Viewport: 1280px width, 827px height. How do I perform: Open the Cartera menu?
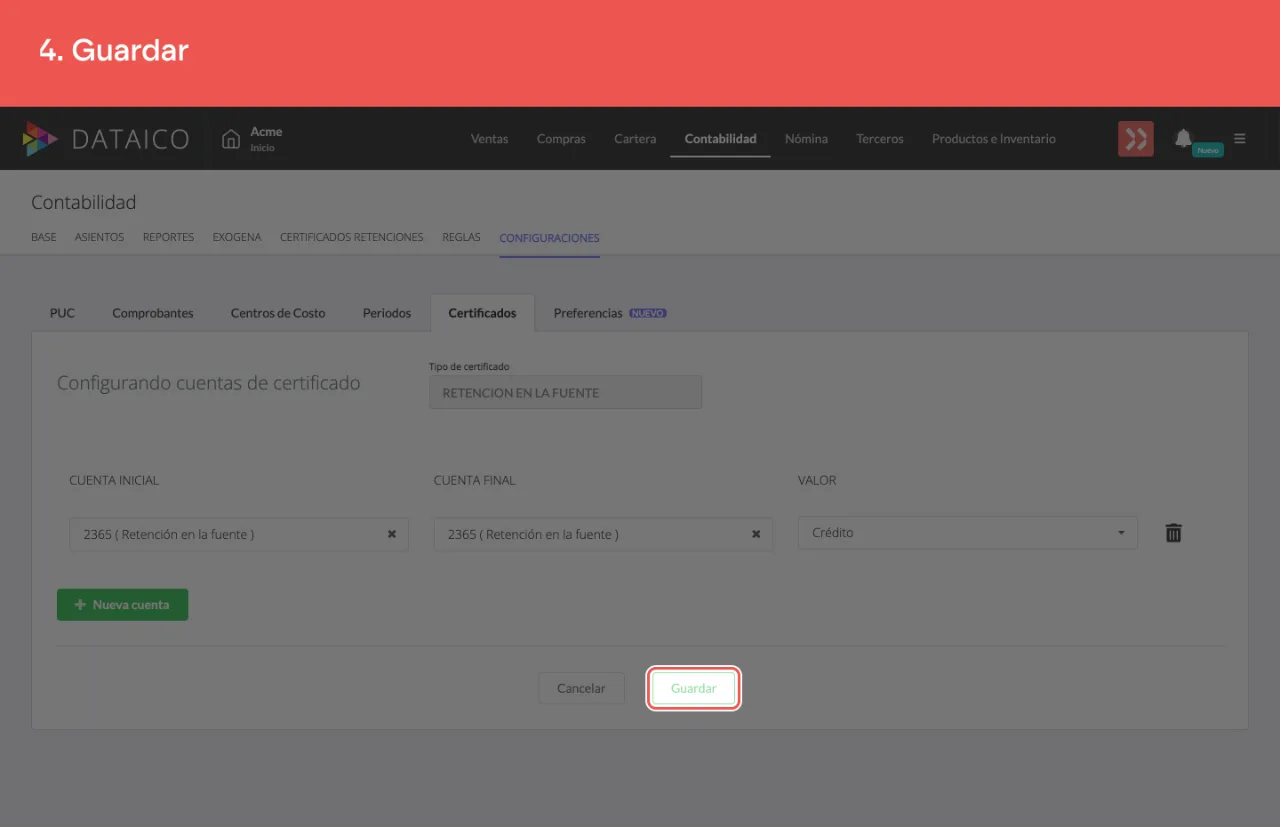tap(635, 139)
